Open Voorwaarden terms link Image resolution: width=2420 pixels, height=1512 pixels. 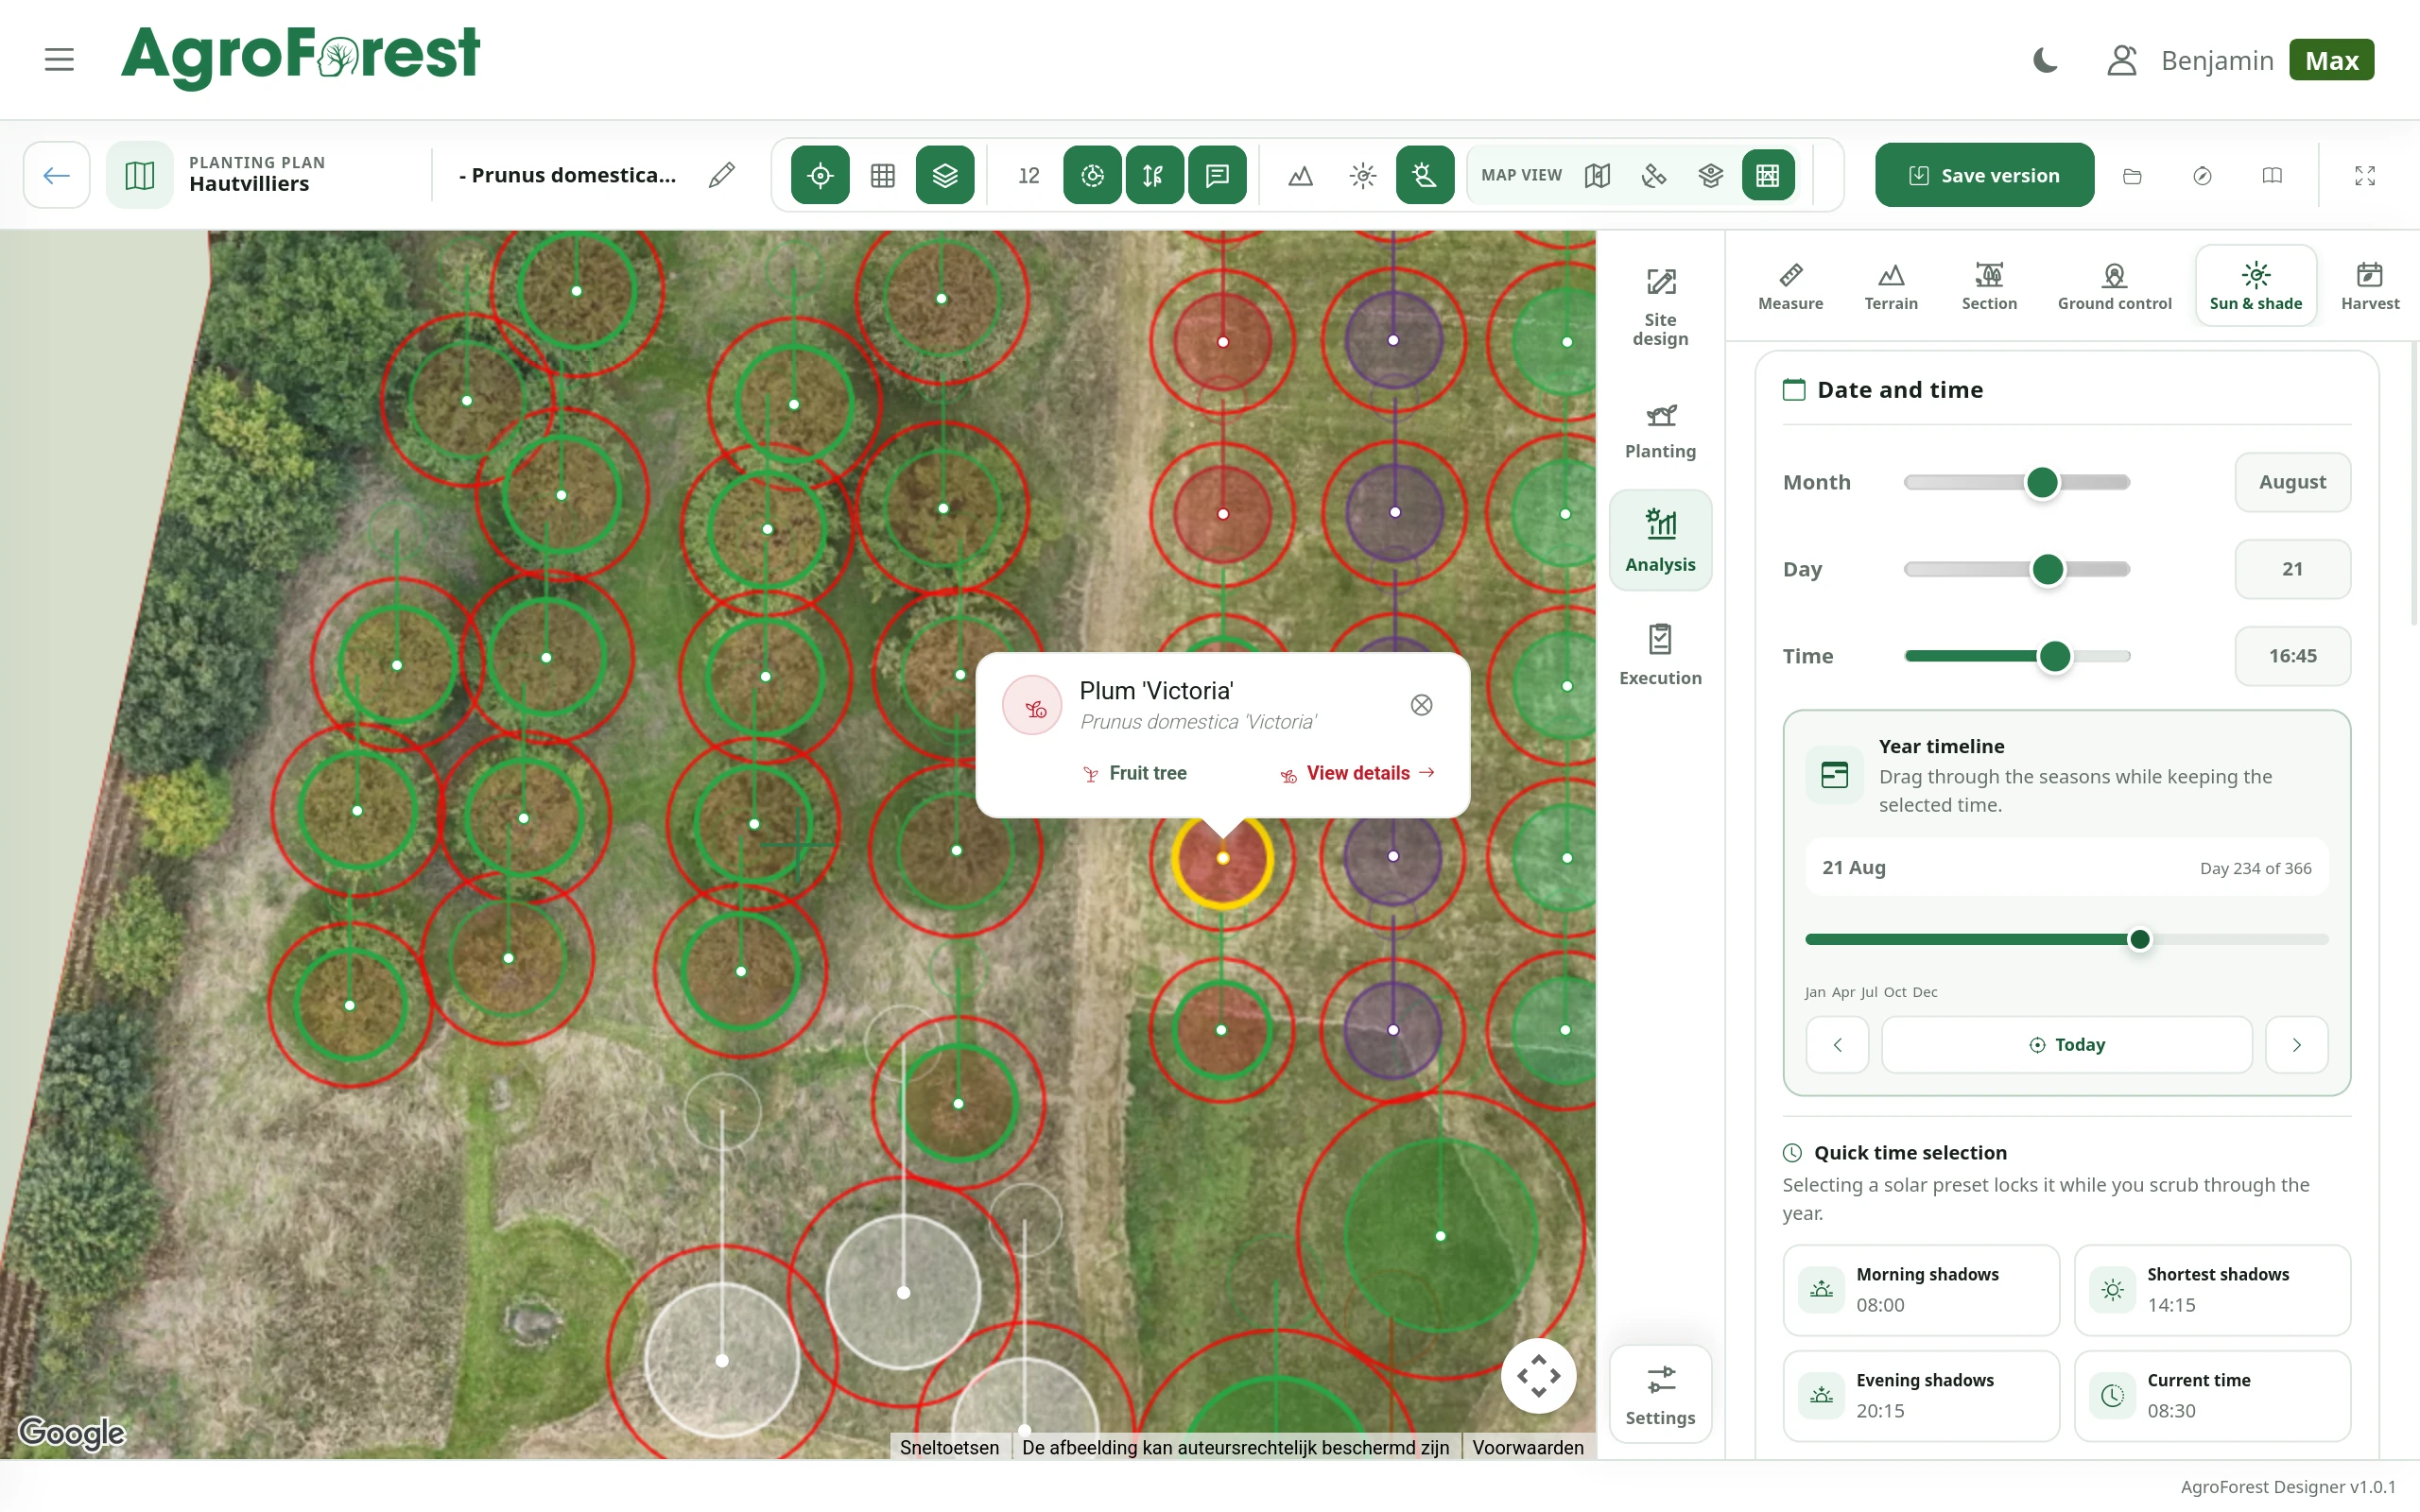(1527, 1447)
